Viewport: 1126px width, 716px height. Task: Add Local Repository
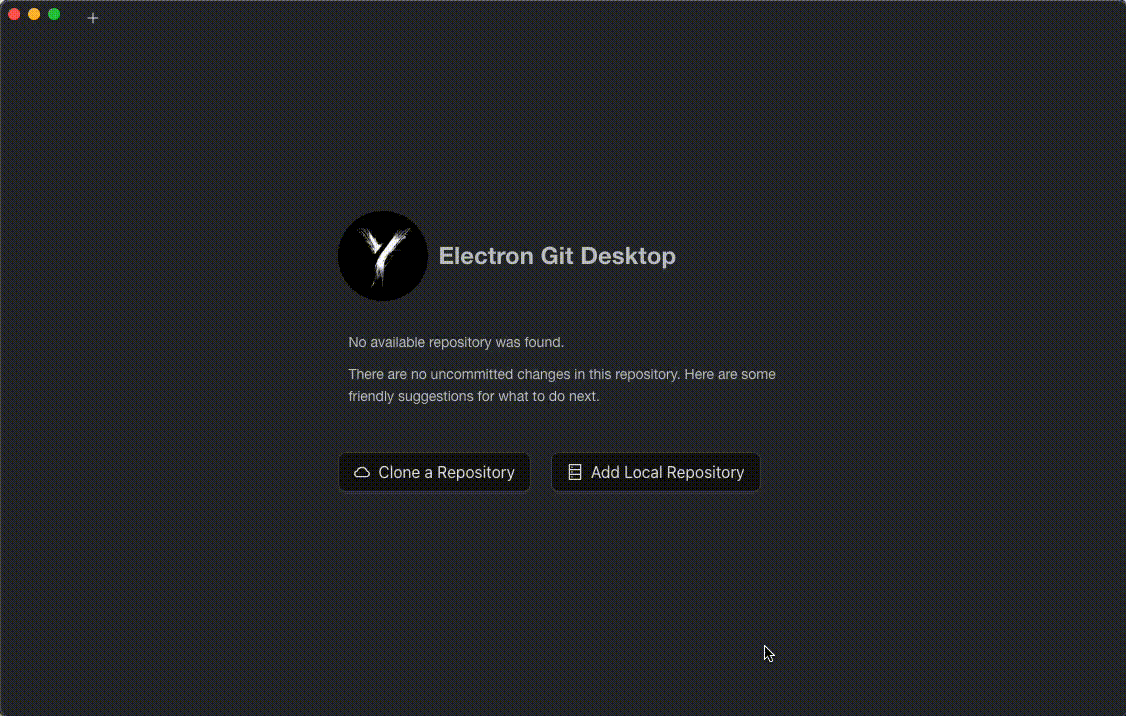(x=656, y=472)
